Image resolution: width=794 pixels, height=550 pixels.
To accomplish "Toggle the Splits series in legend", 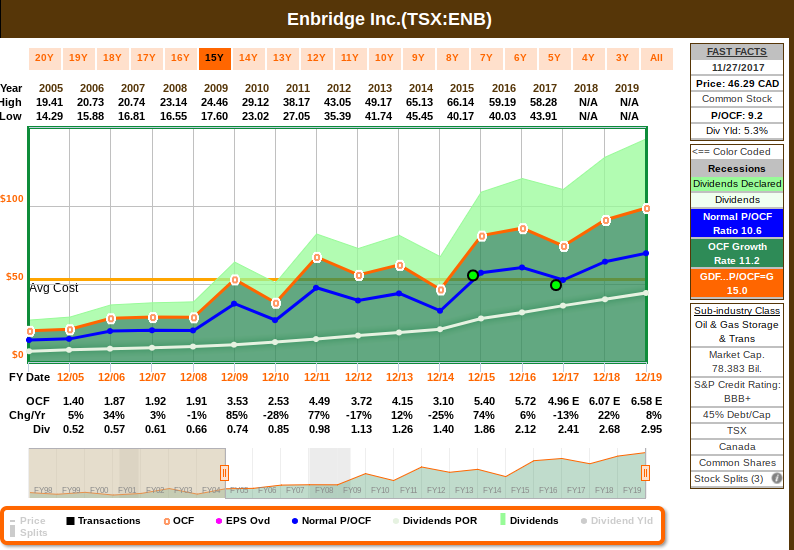I will 29,532.
